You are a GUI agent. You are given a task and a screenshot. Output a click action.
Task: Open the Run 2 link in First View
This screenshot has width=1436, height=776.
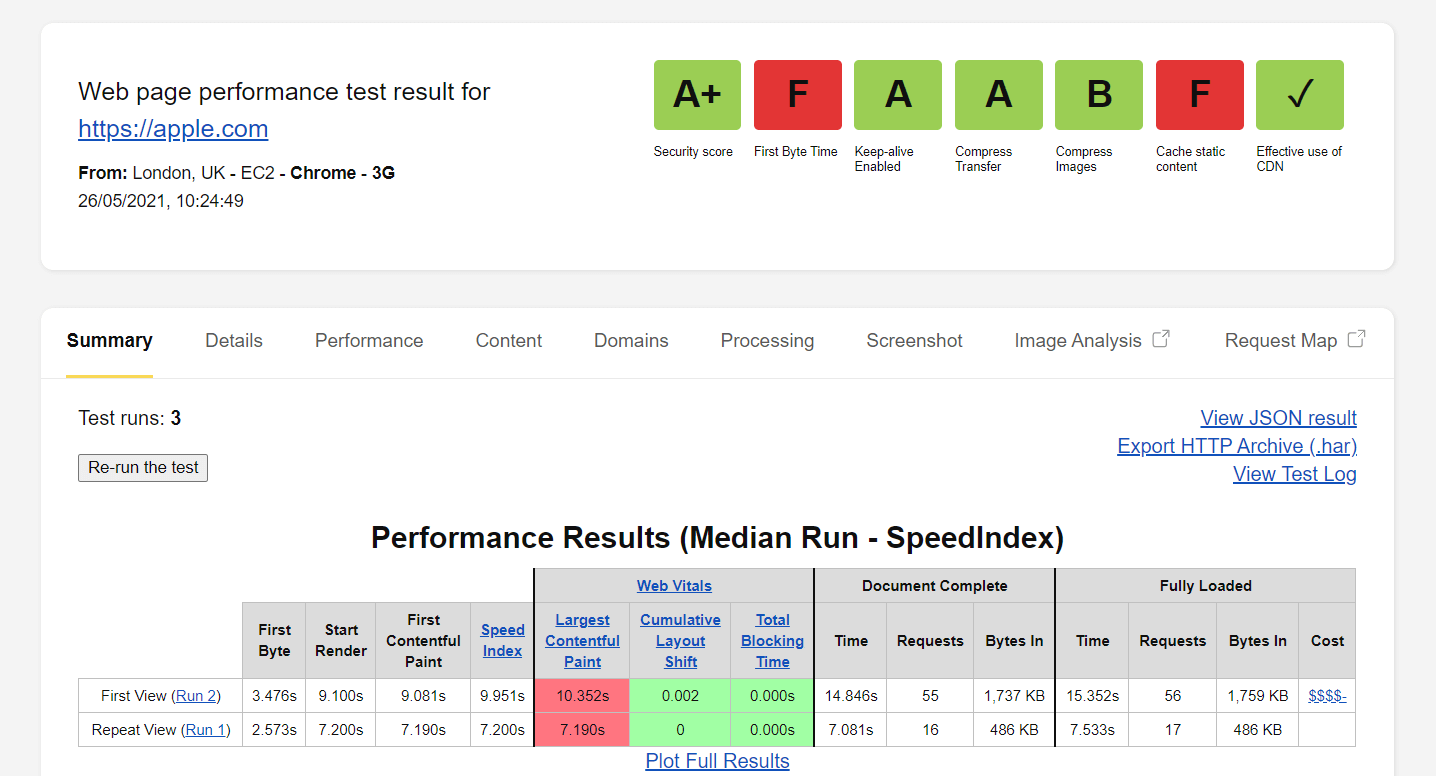point(197,695)
